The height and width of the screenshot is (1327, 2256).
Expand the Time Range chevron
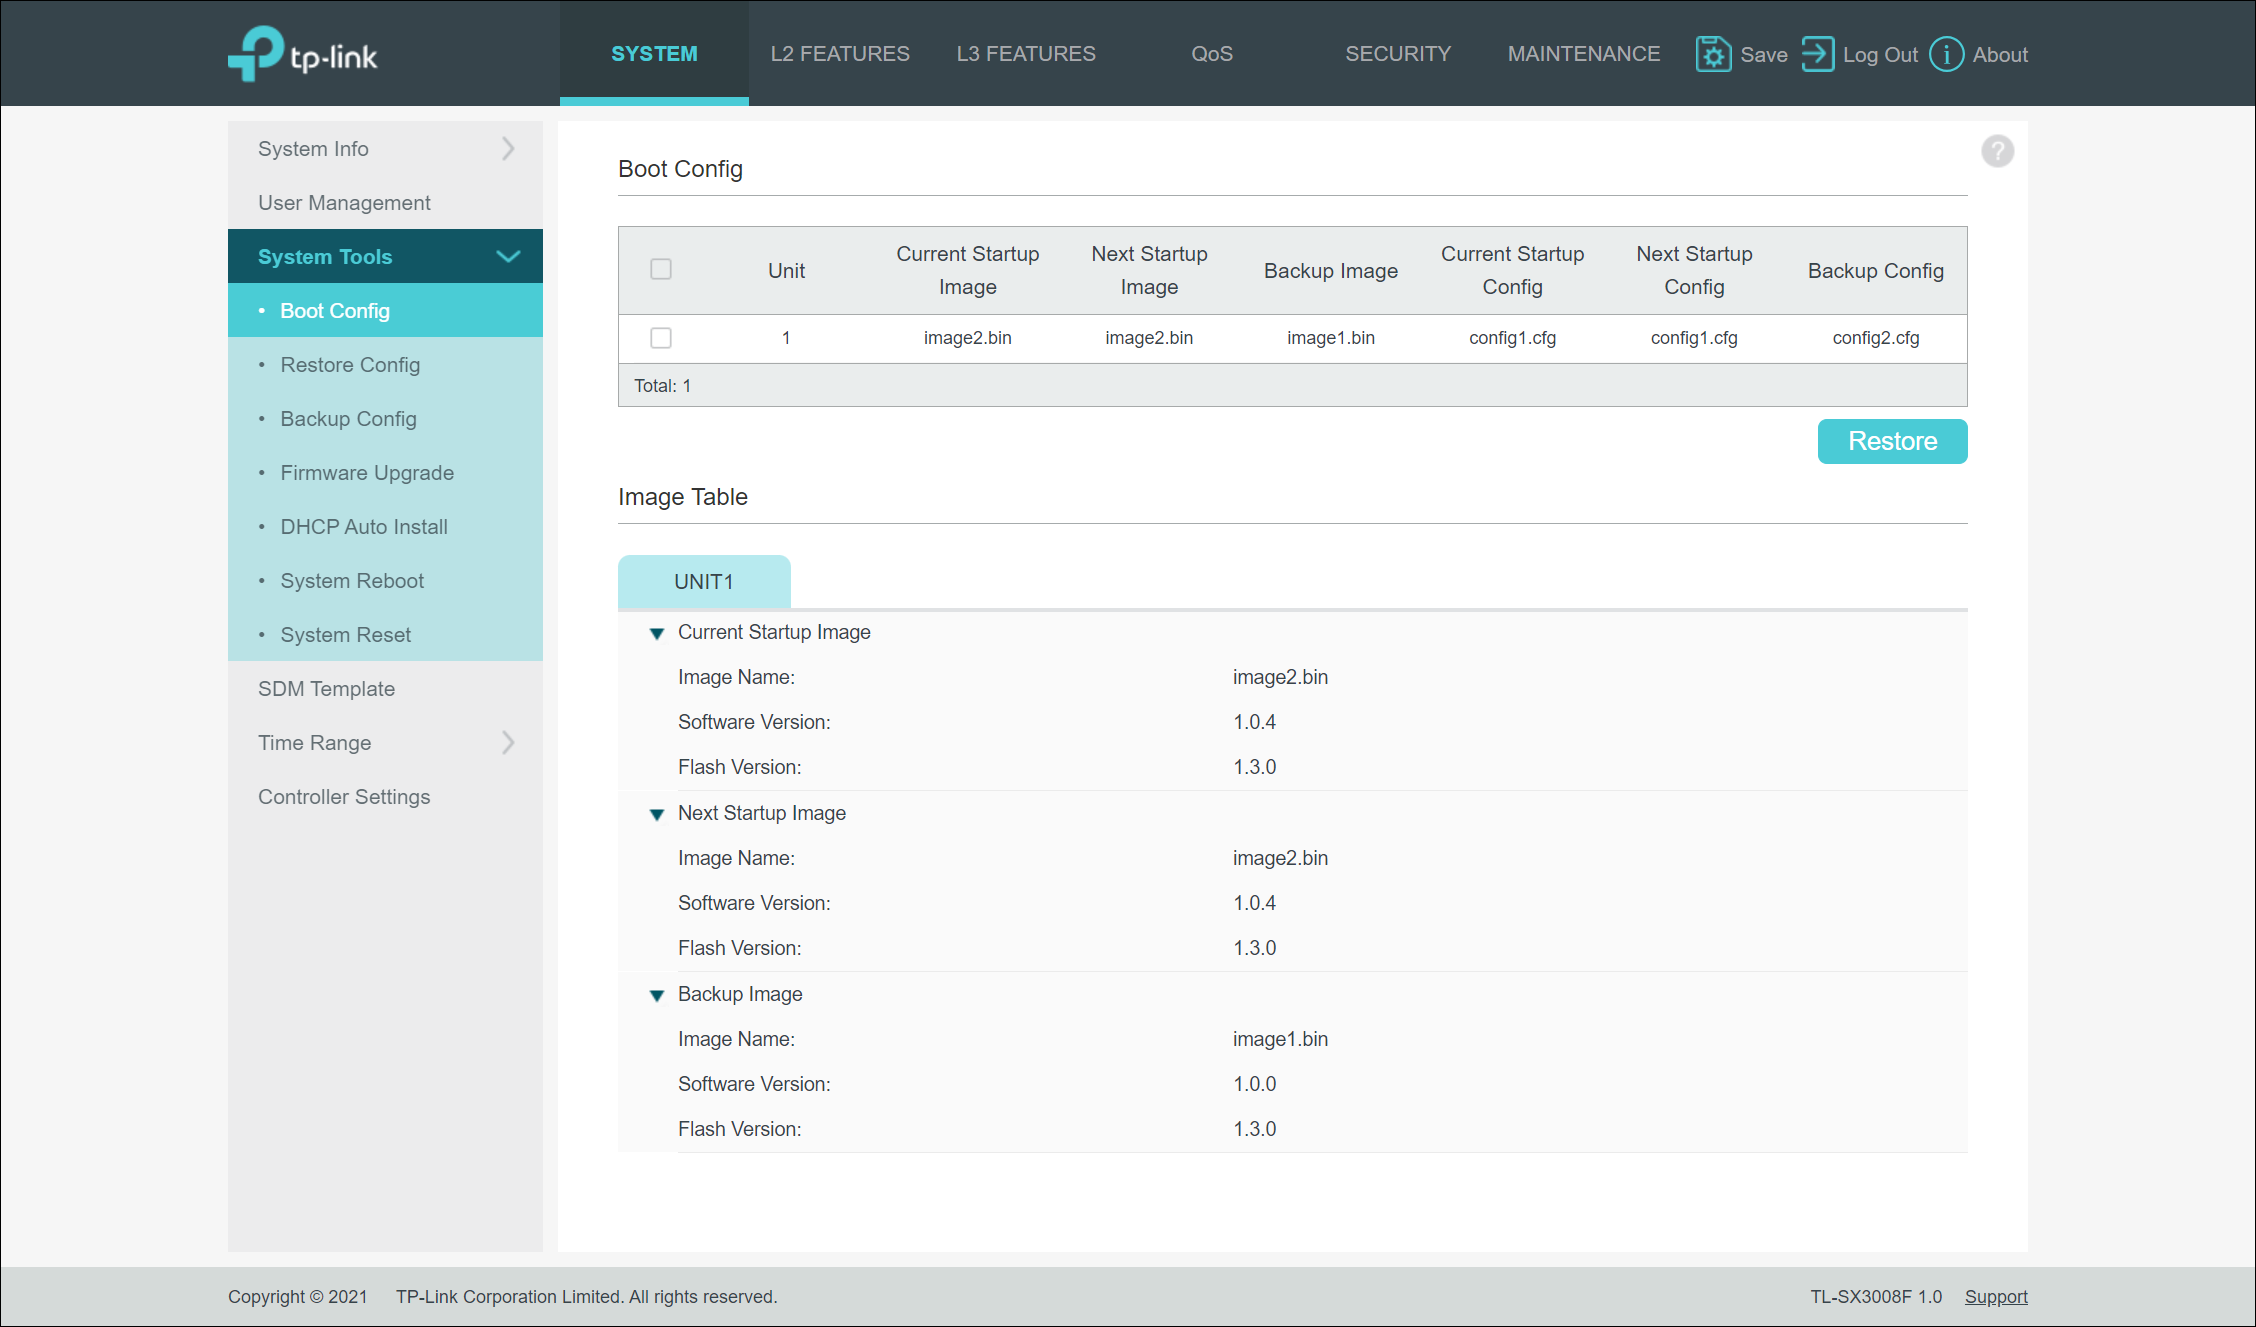click(x=508, y=743)
